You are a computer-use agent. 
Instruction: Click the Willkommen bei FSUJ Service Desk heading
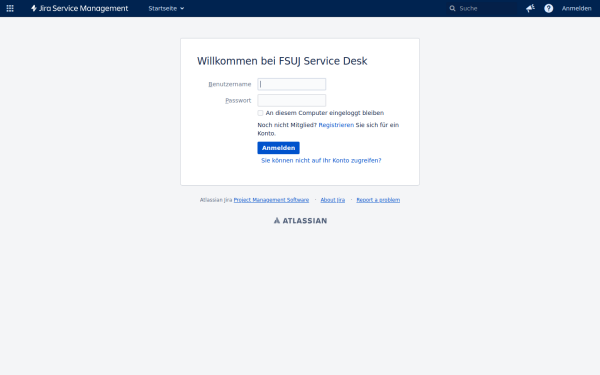click(282, 61)
